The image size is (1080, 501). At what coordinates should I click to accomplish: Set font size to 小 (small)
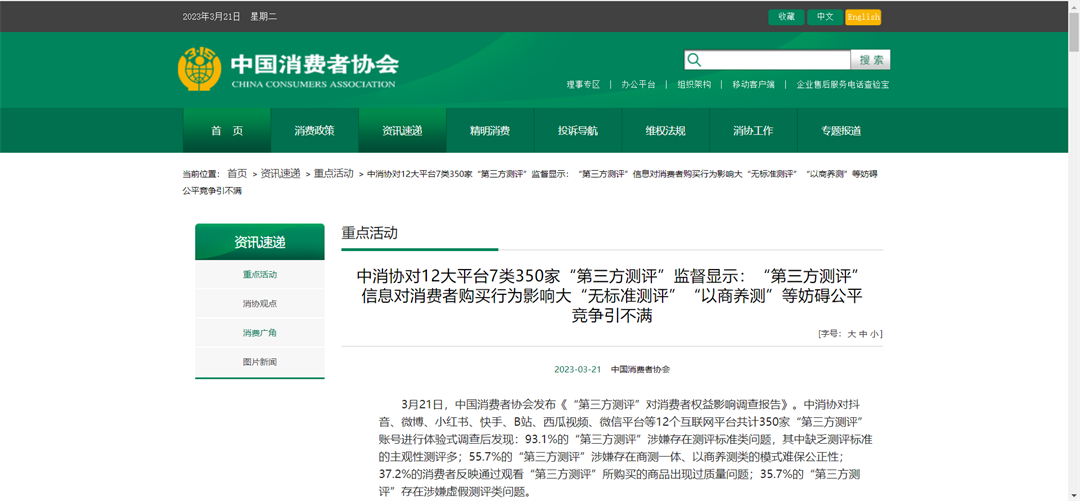(x=876, y=334)
